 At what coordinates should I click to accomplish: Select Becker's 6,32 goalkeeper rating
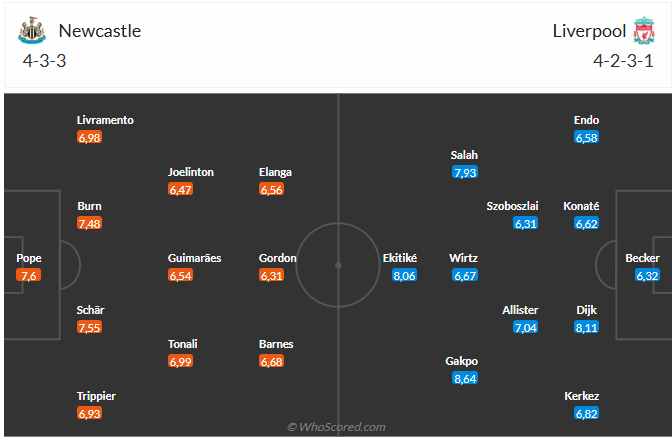tap(647, 275)
